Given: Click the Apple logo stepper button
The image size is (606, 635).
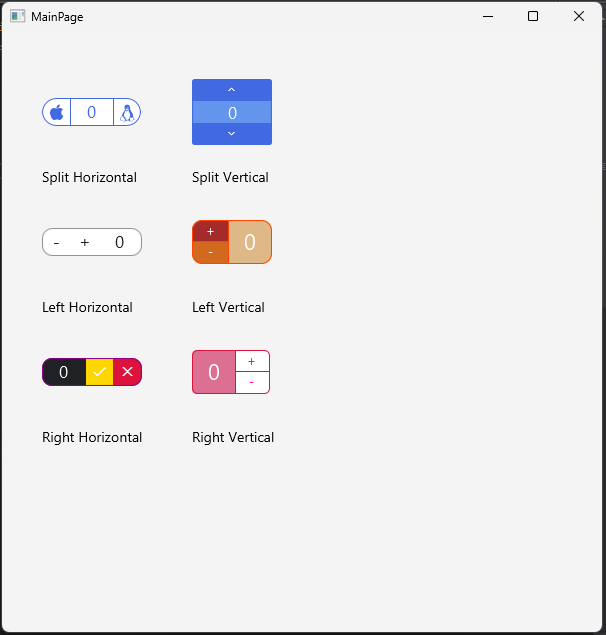Looking at the screenshot, I should click(57, 112).
